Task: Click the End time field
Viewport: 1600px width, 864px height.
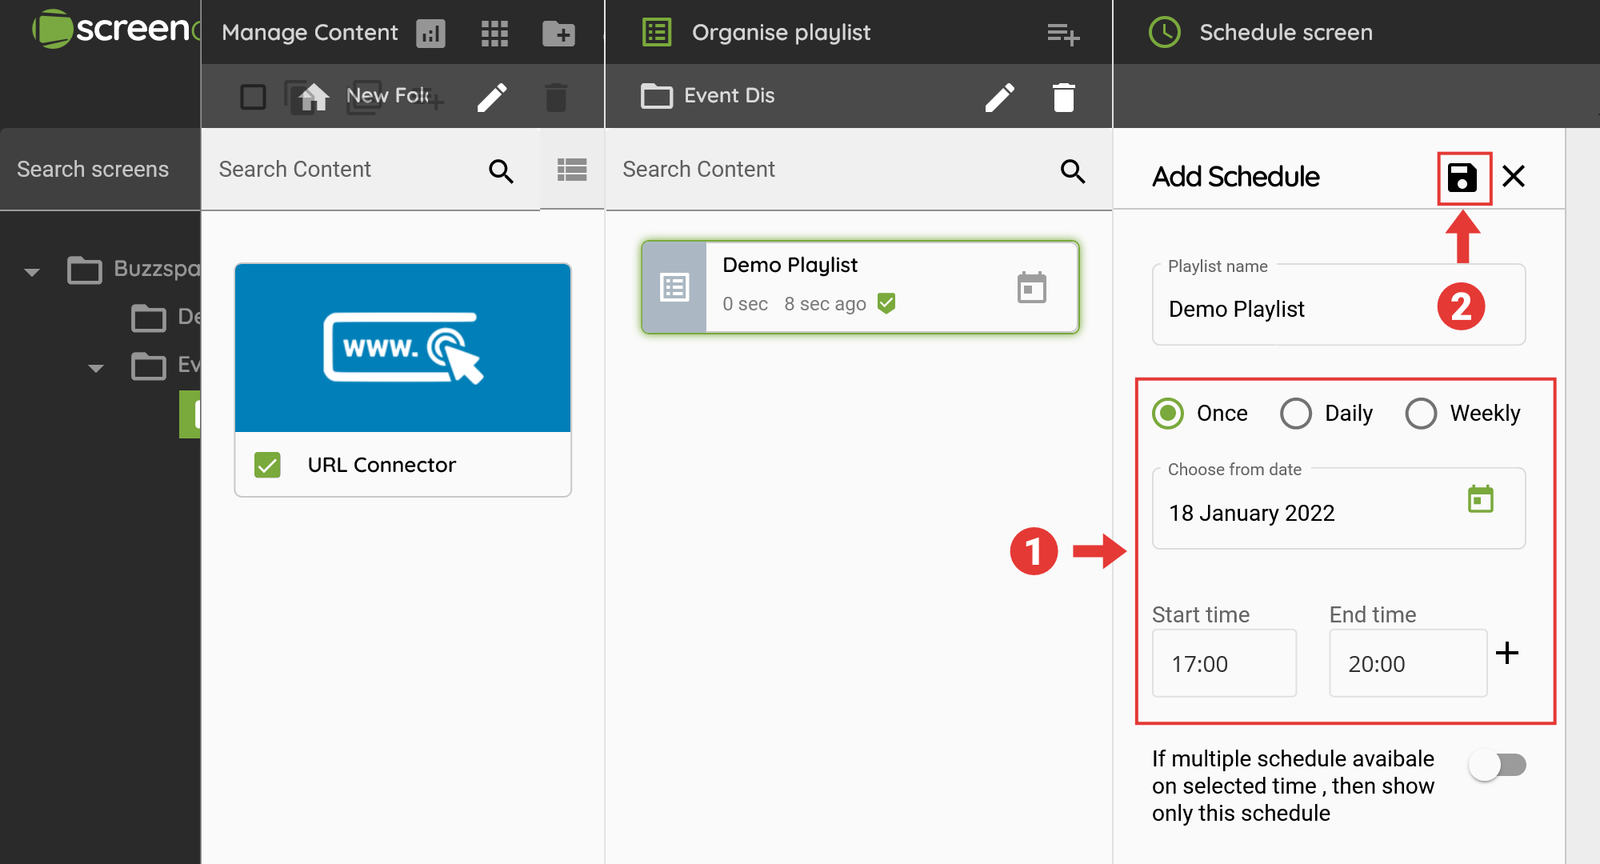Action: point(1406,664)
